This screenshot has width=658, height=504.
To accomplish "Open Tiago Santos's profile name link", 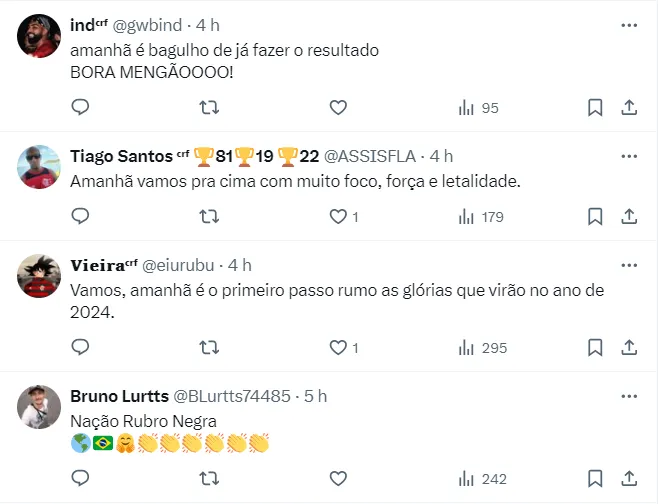I will pyautogui.click(x=122, y=156).
